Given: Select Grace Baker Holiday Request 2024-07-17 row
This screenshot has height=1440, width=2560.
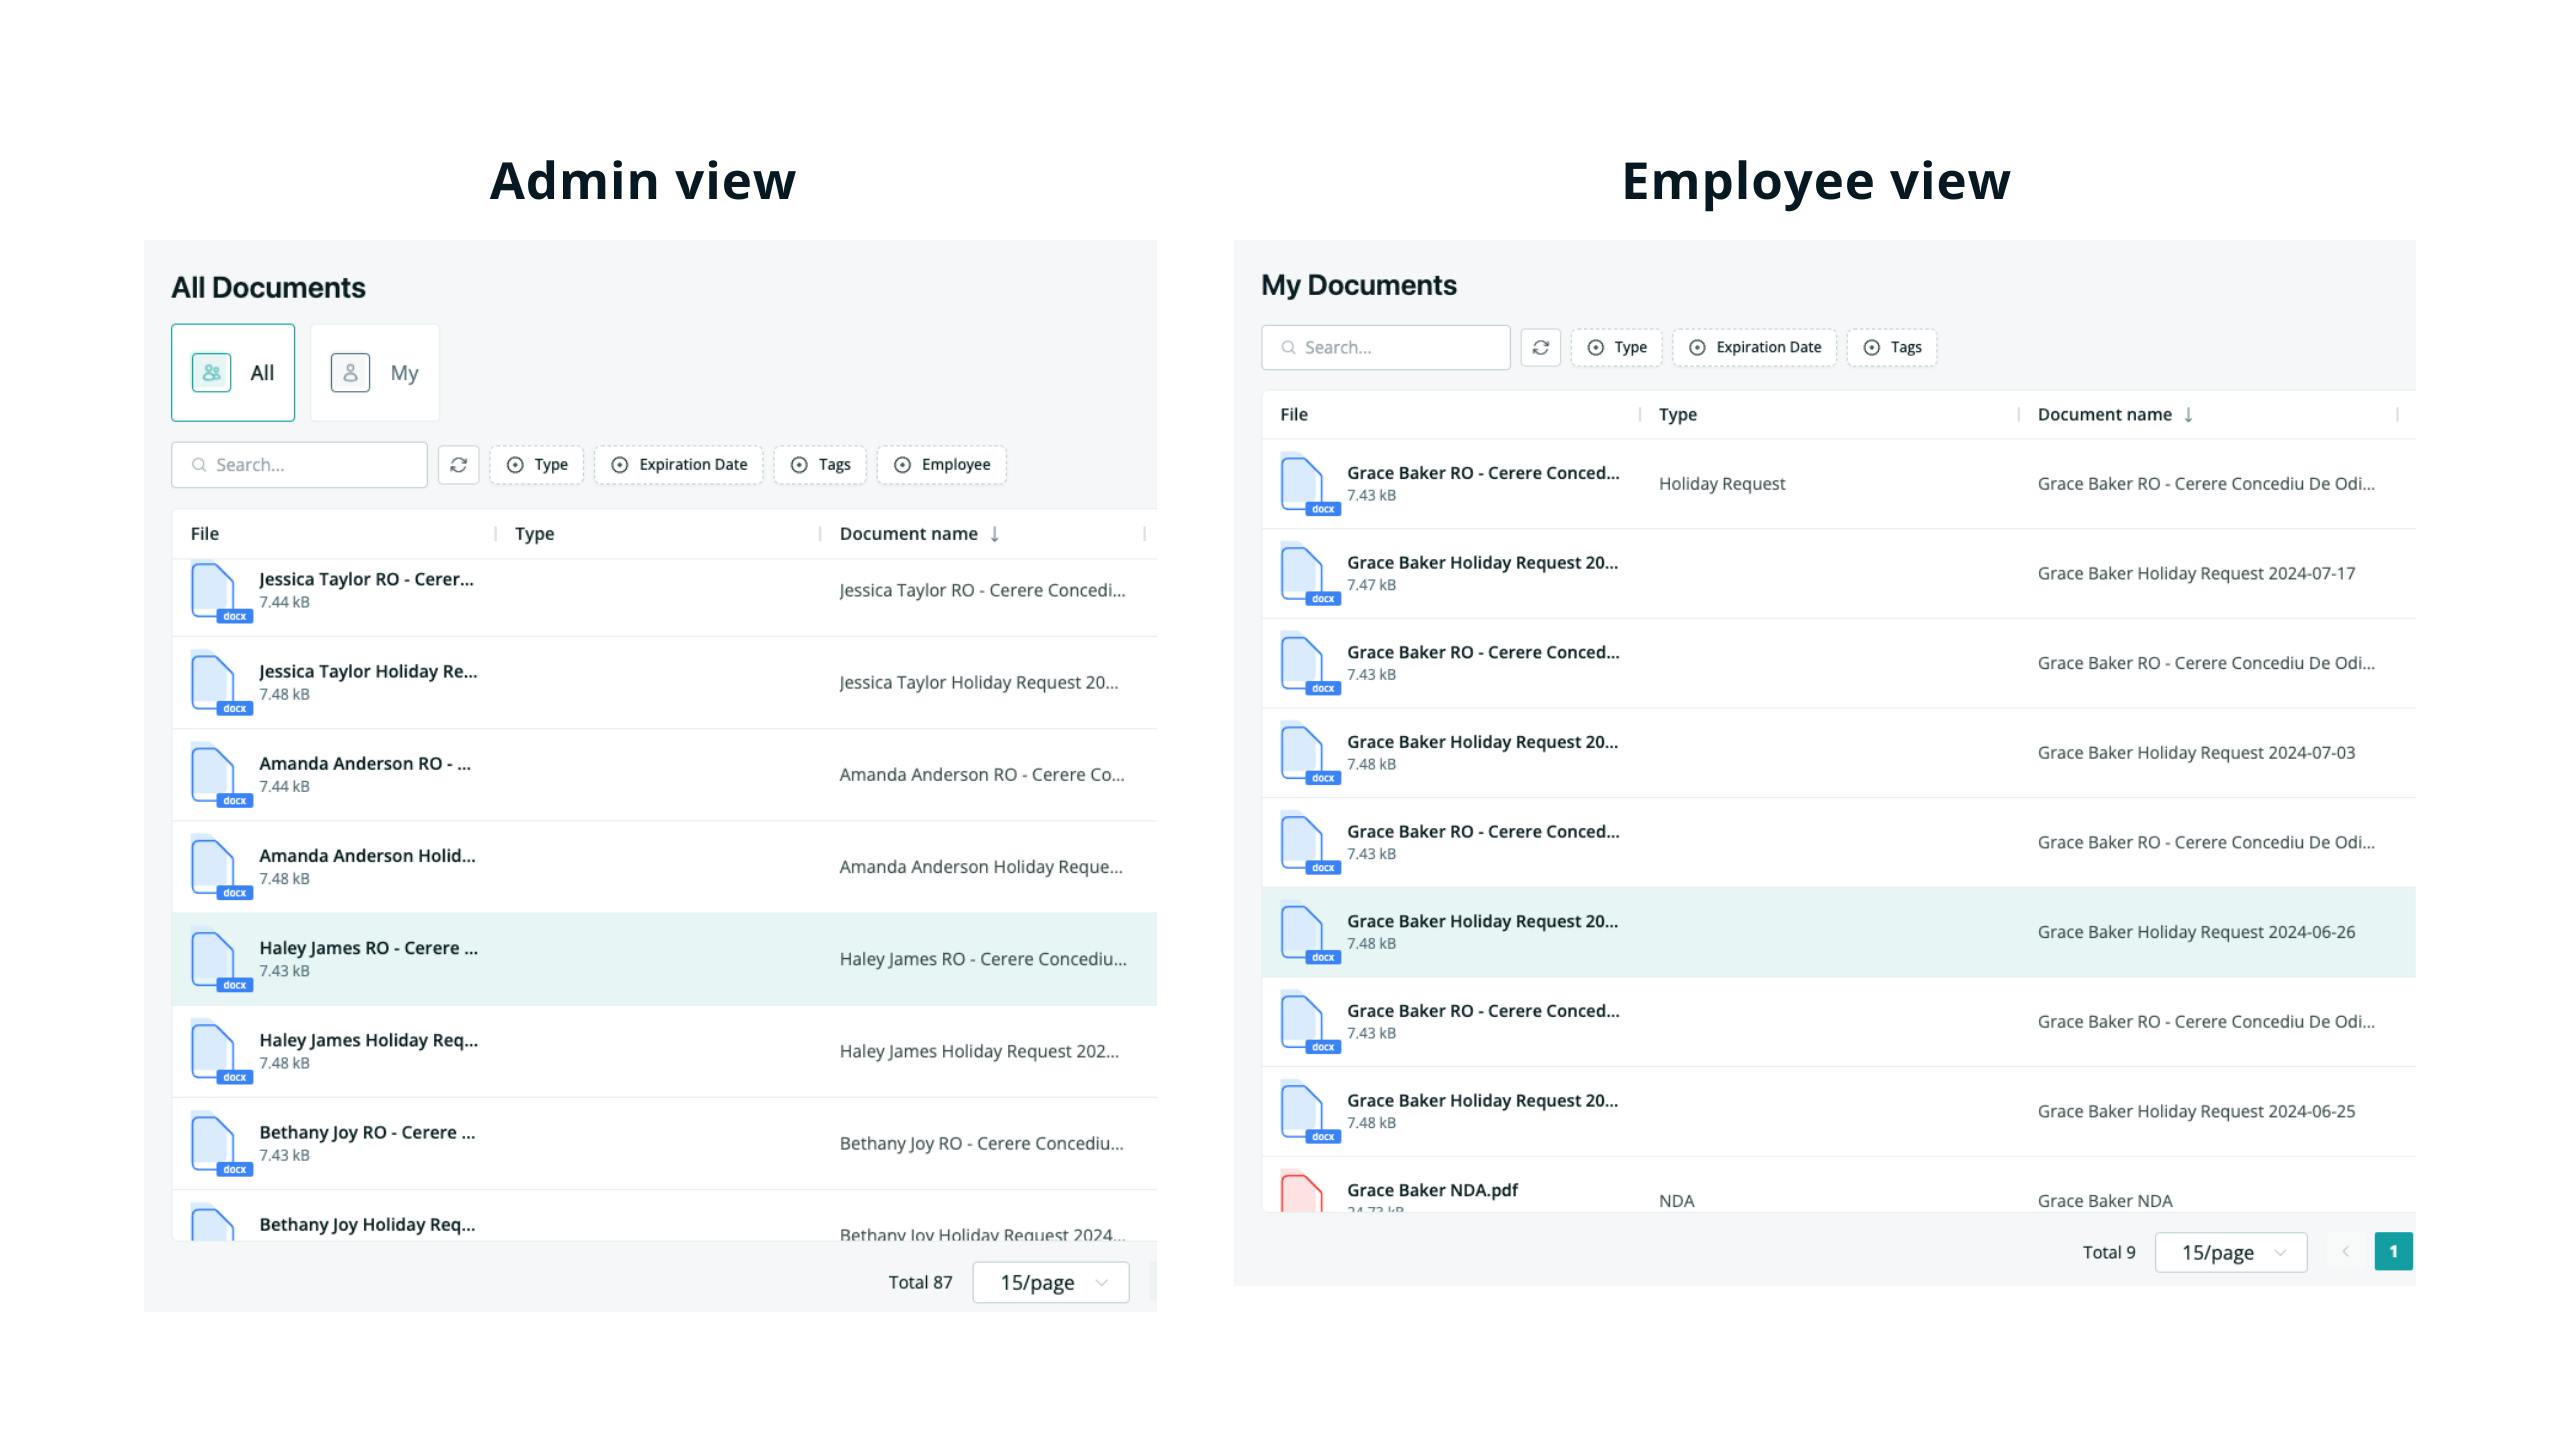Looking at the screenshot, I should (1838, 574).
